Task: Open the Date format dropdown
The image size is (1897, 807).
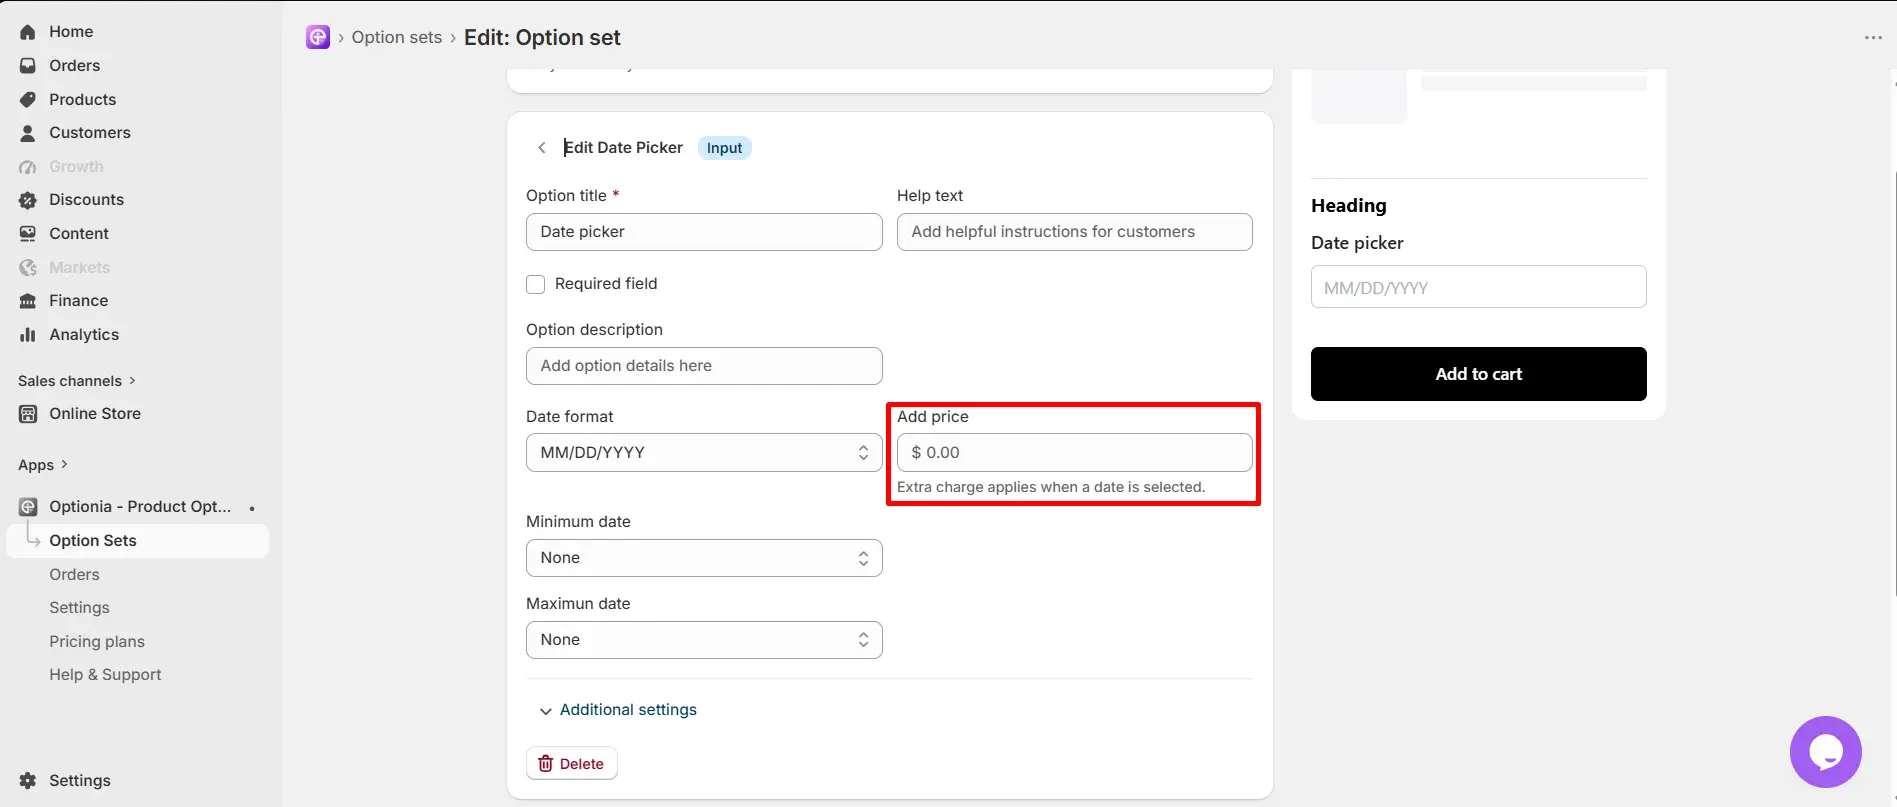Action: tap(704, 453)
